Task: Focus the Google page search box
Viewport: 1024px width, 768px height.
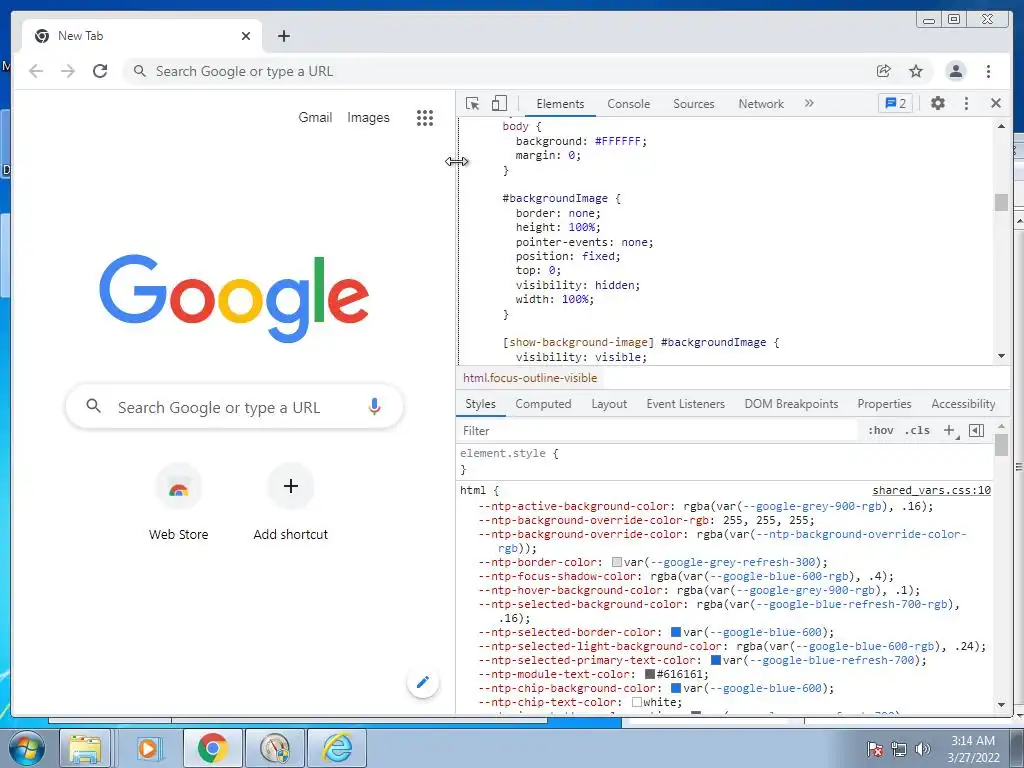Action: point(234,407)
